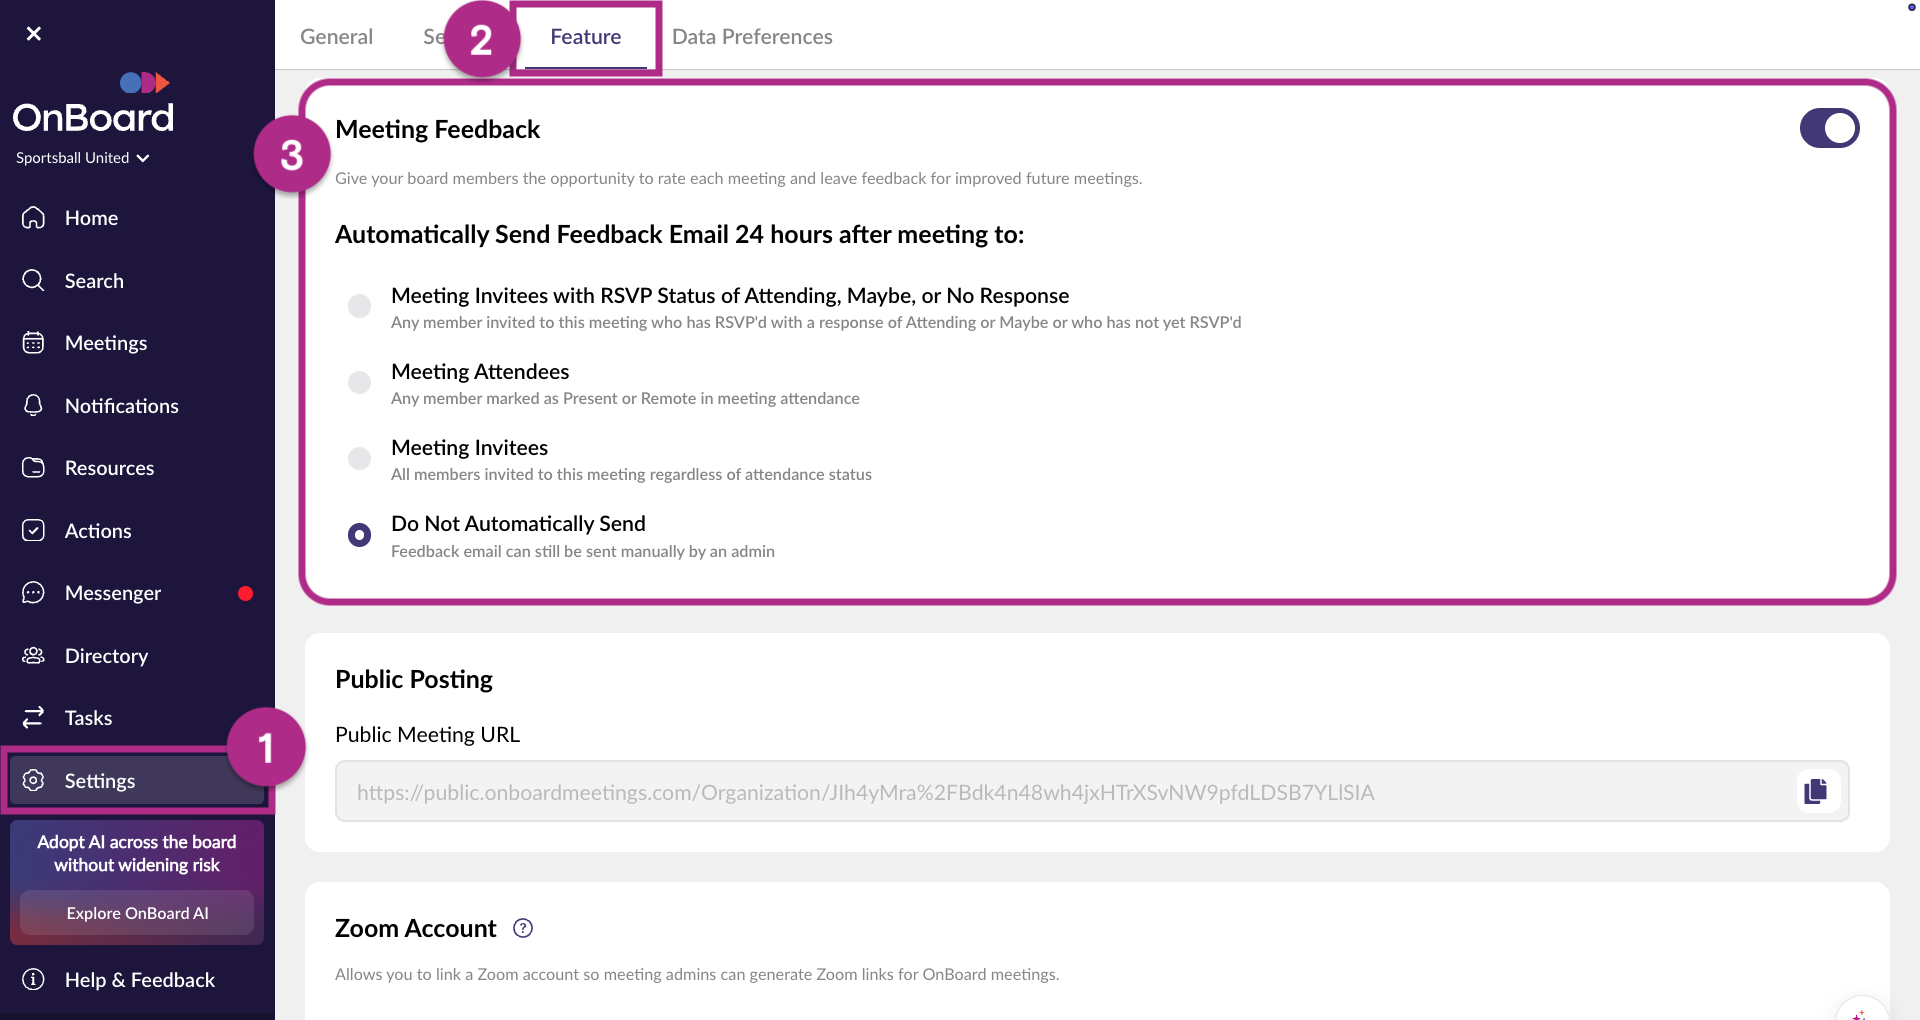Copy the Public Meeting URL using the copy icon

[1816, 791]
